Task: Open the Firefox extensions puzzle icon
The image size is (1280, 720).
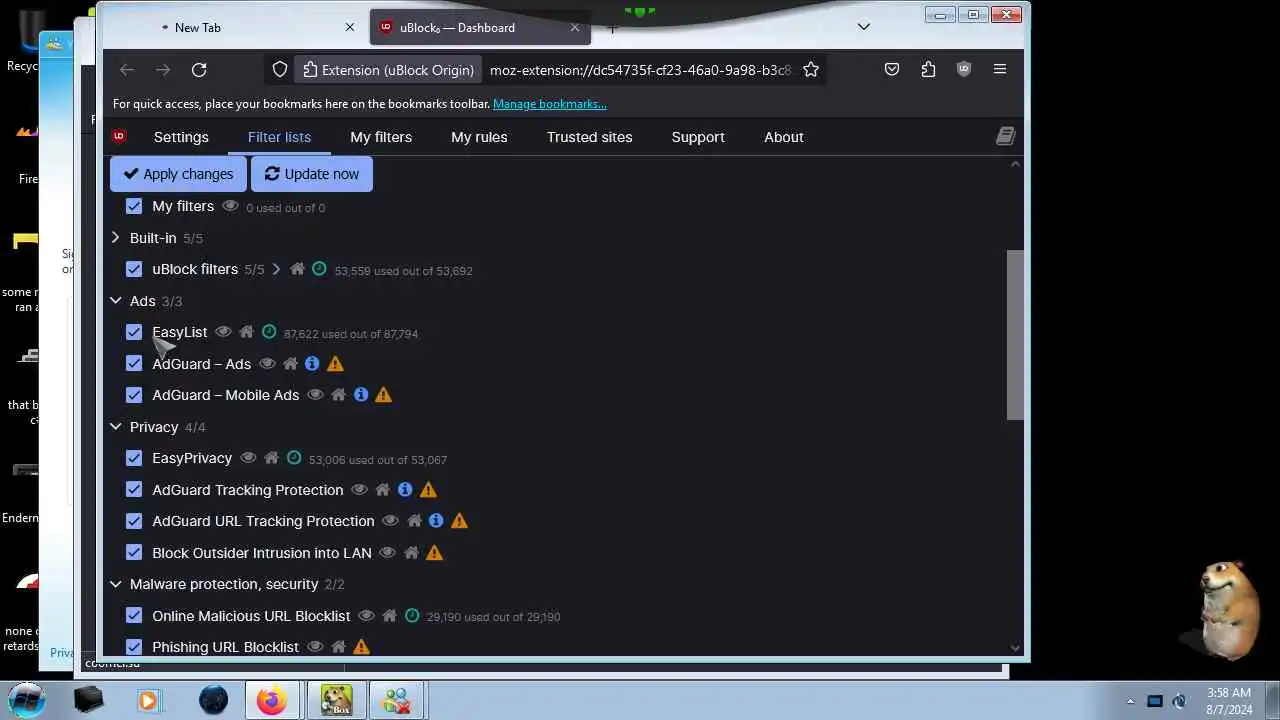Action: [928, 69]
